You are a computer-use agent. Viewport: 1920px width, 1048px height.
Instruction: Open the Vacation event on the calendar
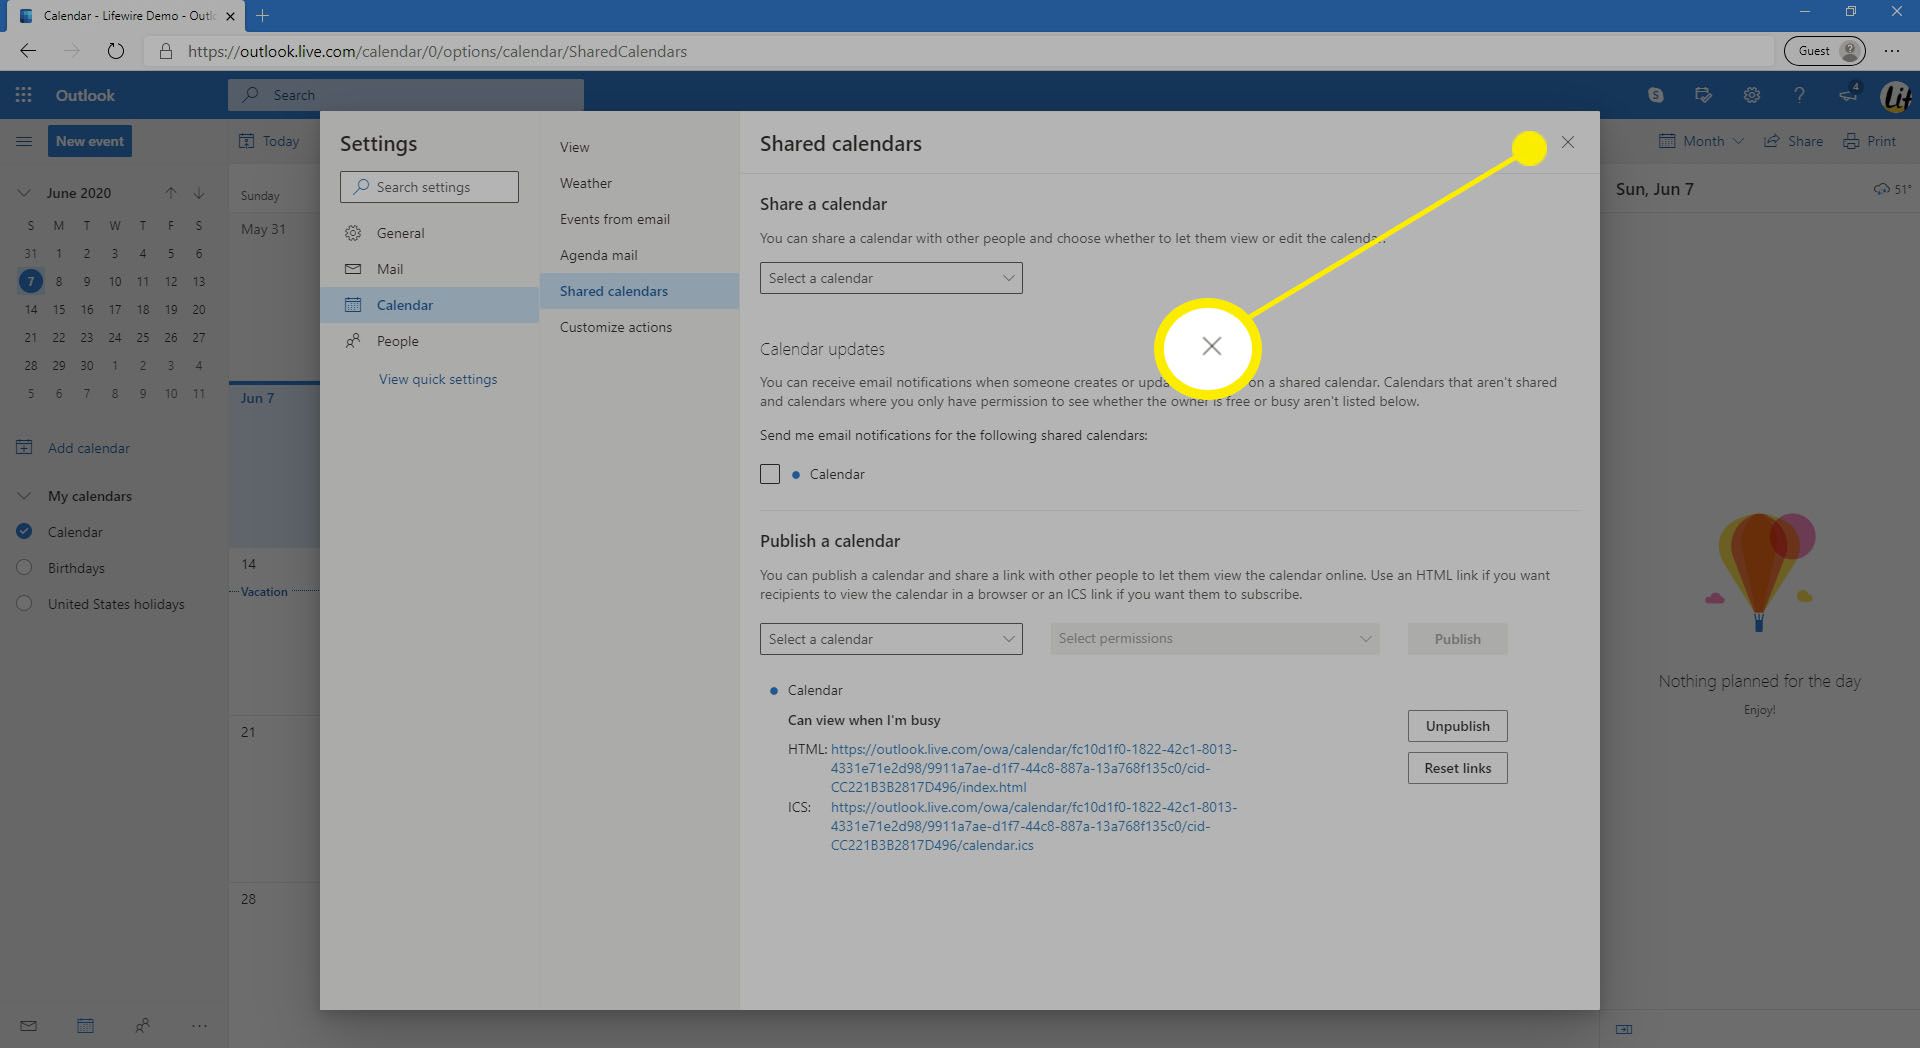pyautogui.click(x=264, y=592)
